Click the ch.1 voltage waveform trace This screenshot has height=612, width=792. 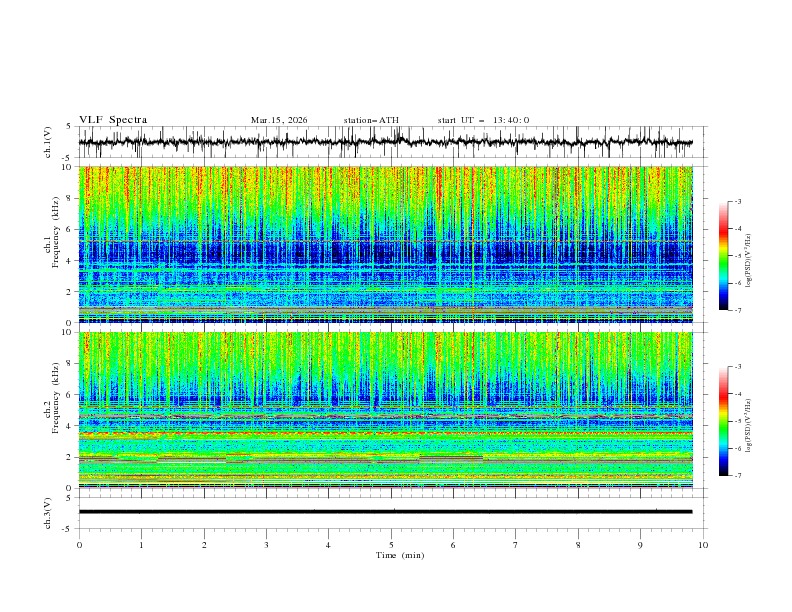(385, 142)
